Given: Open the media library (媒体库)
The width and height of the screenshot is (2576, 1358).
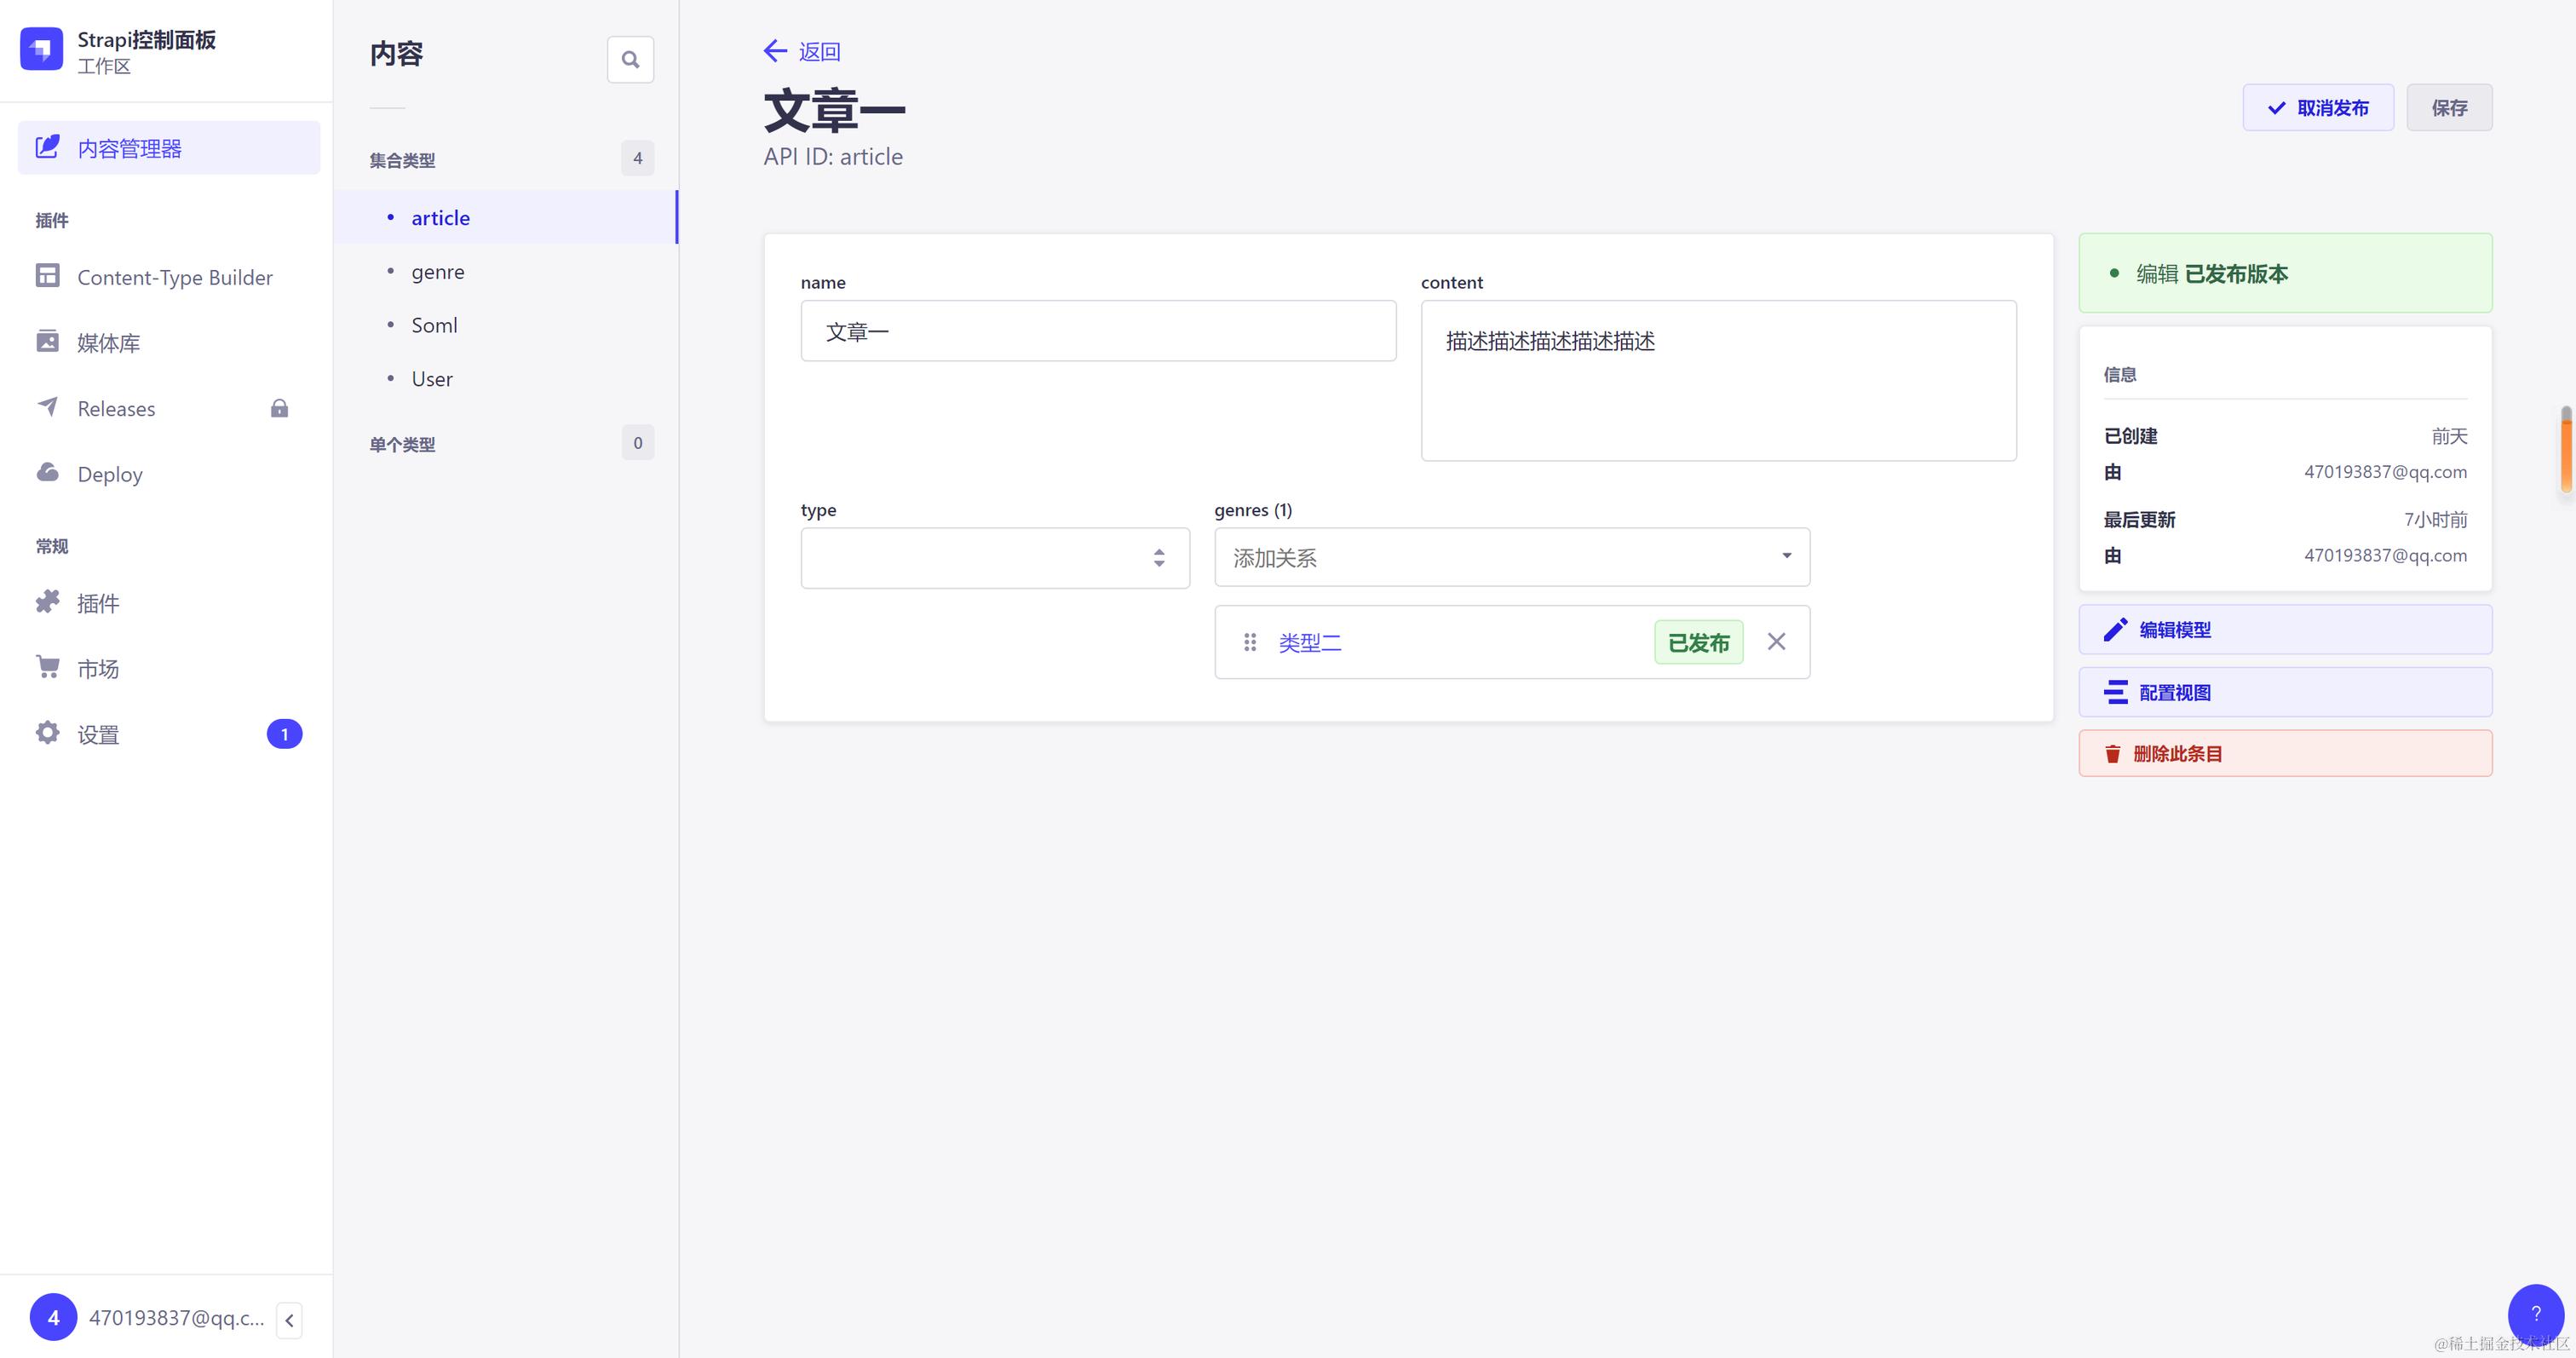Looking at the screenshot, I should coord(108,343).
